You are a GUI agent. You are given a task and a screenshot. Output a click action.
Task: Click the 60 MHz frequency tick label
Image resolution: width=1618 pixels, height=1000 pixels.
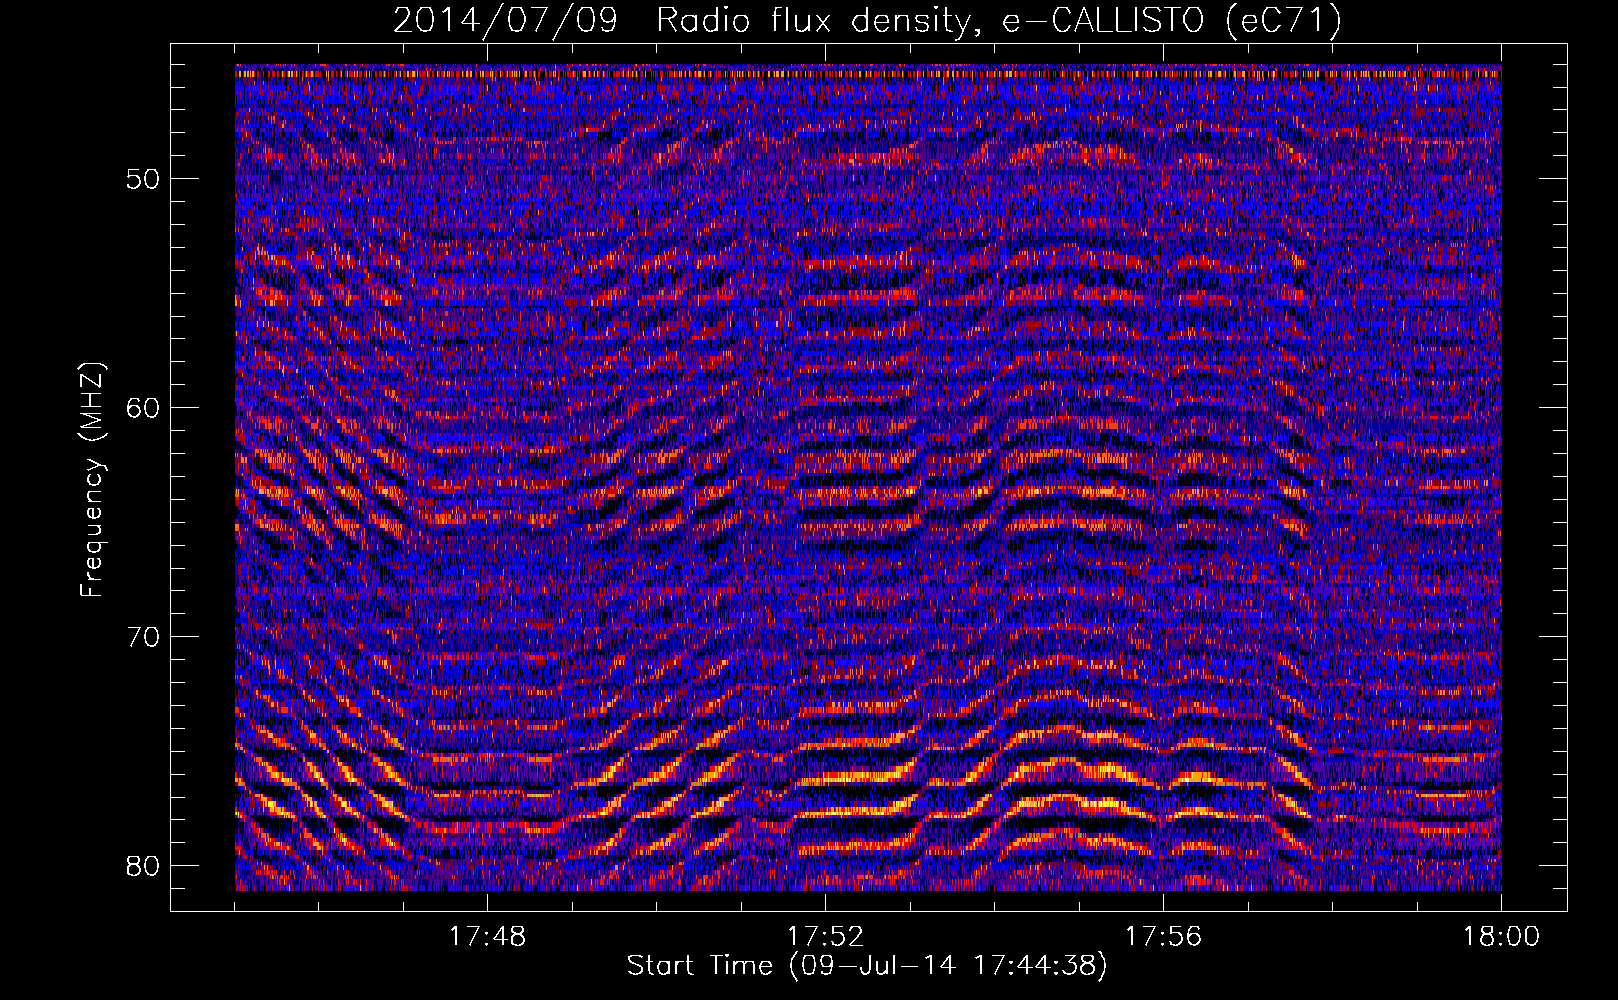click(143, 408)
